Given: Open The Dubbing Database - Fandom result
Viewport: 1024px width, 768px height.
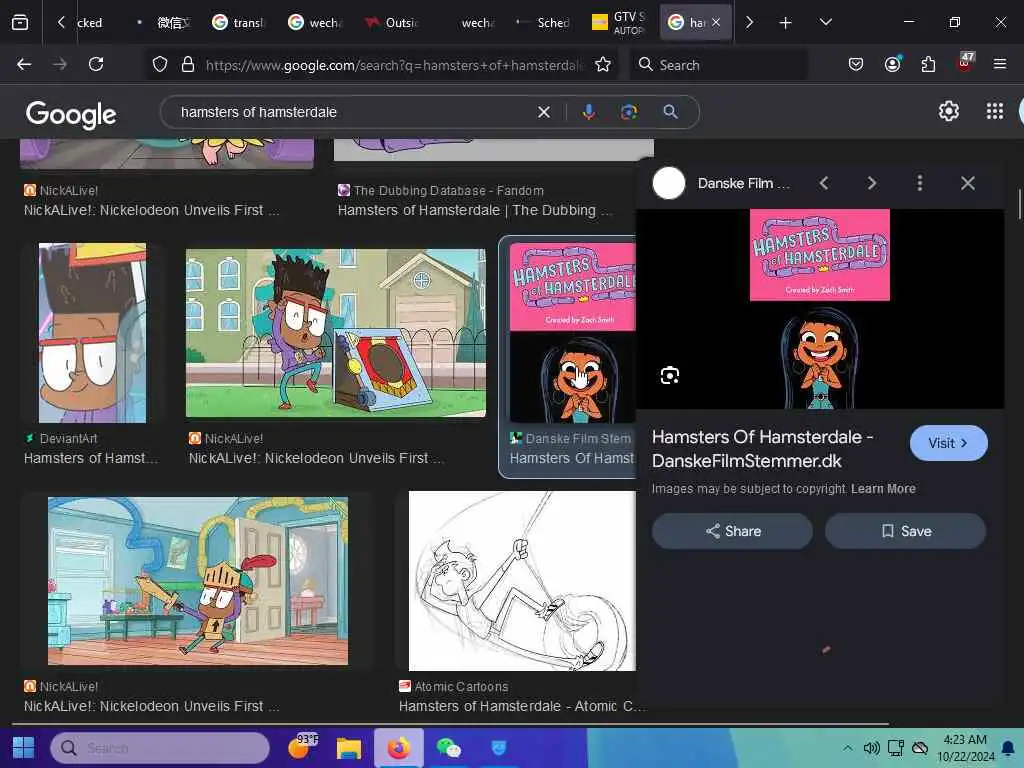Looking at the screenshot, I should coord(475,201).
